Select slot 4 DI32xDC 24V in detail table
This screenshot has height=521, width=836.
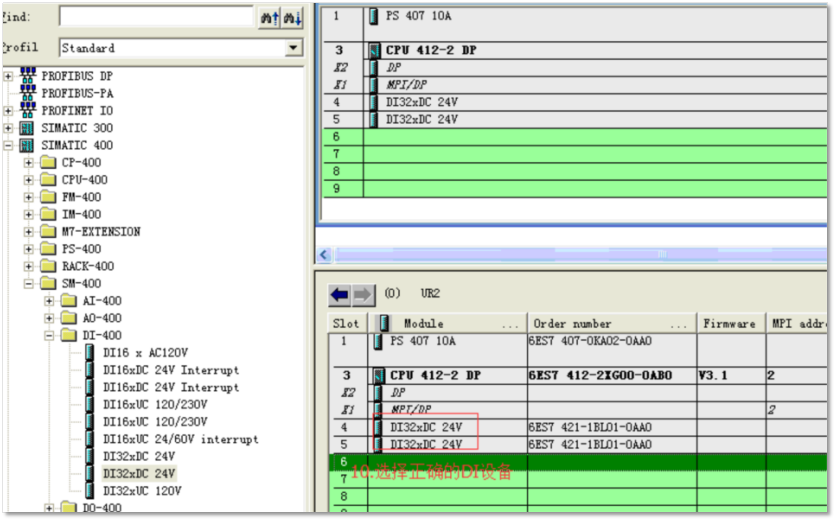click(426, 427)
